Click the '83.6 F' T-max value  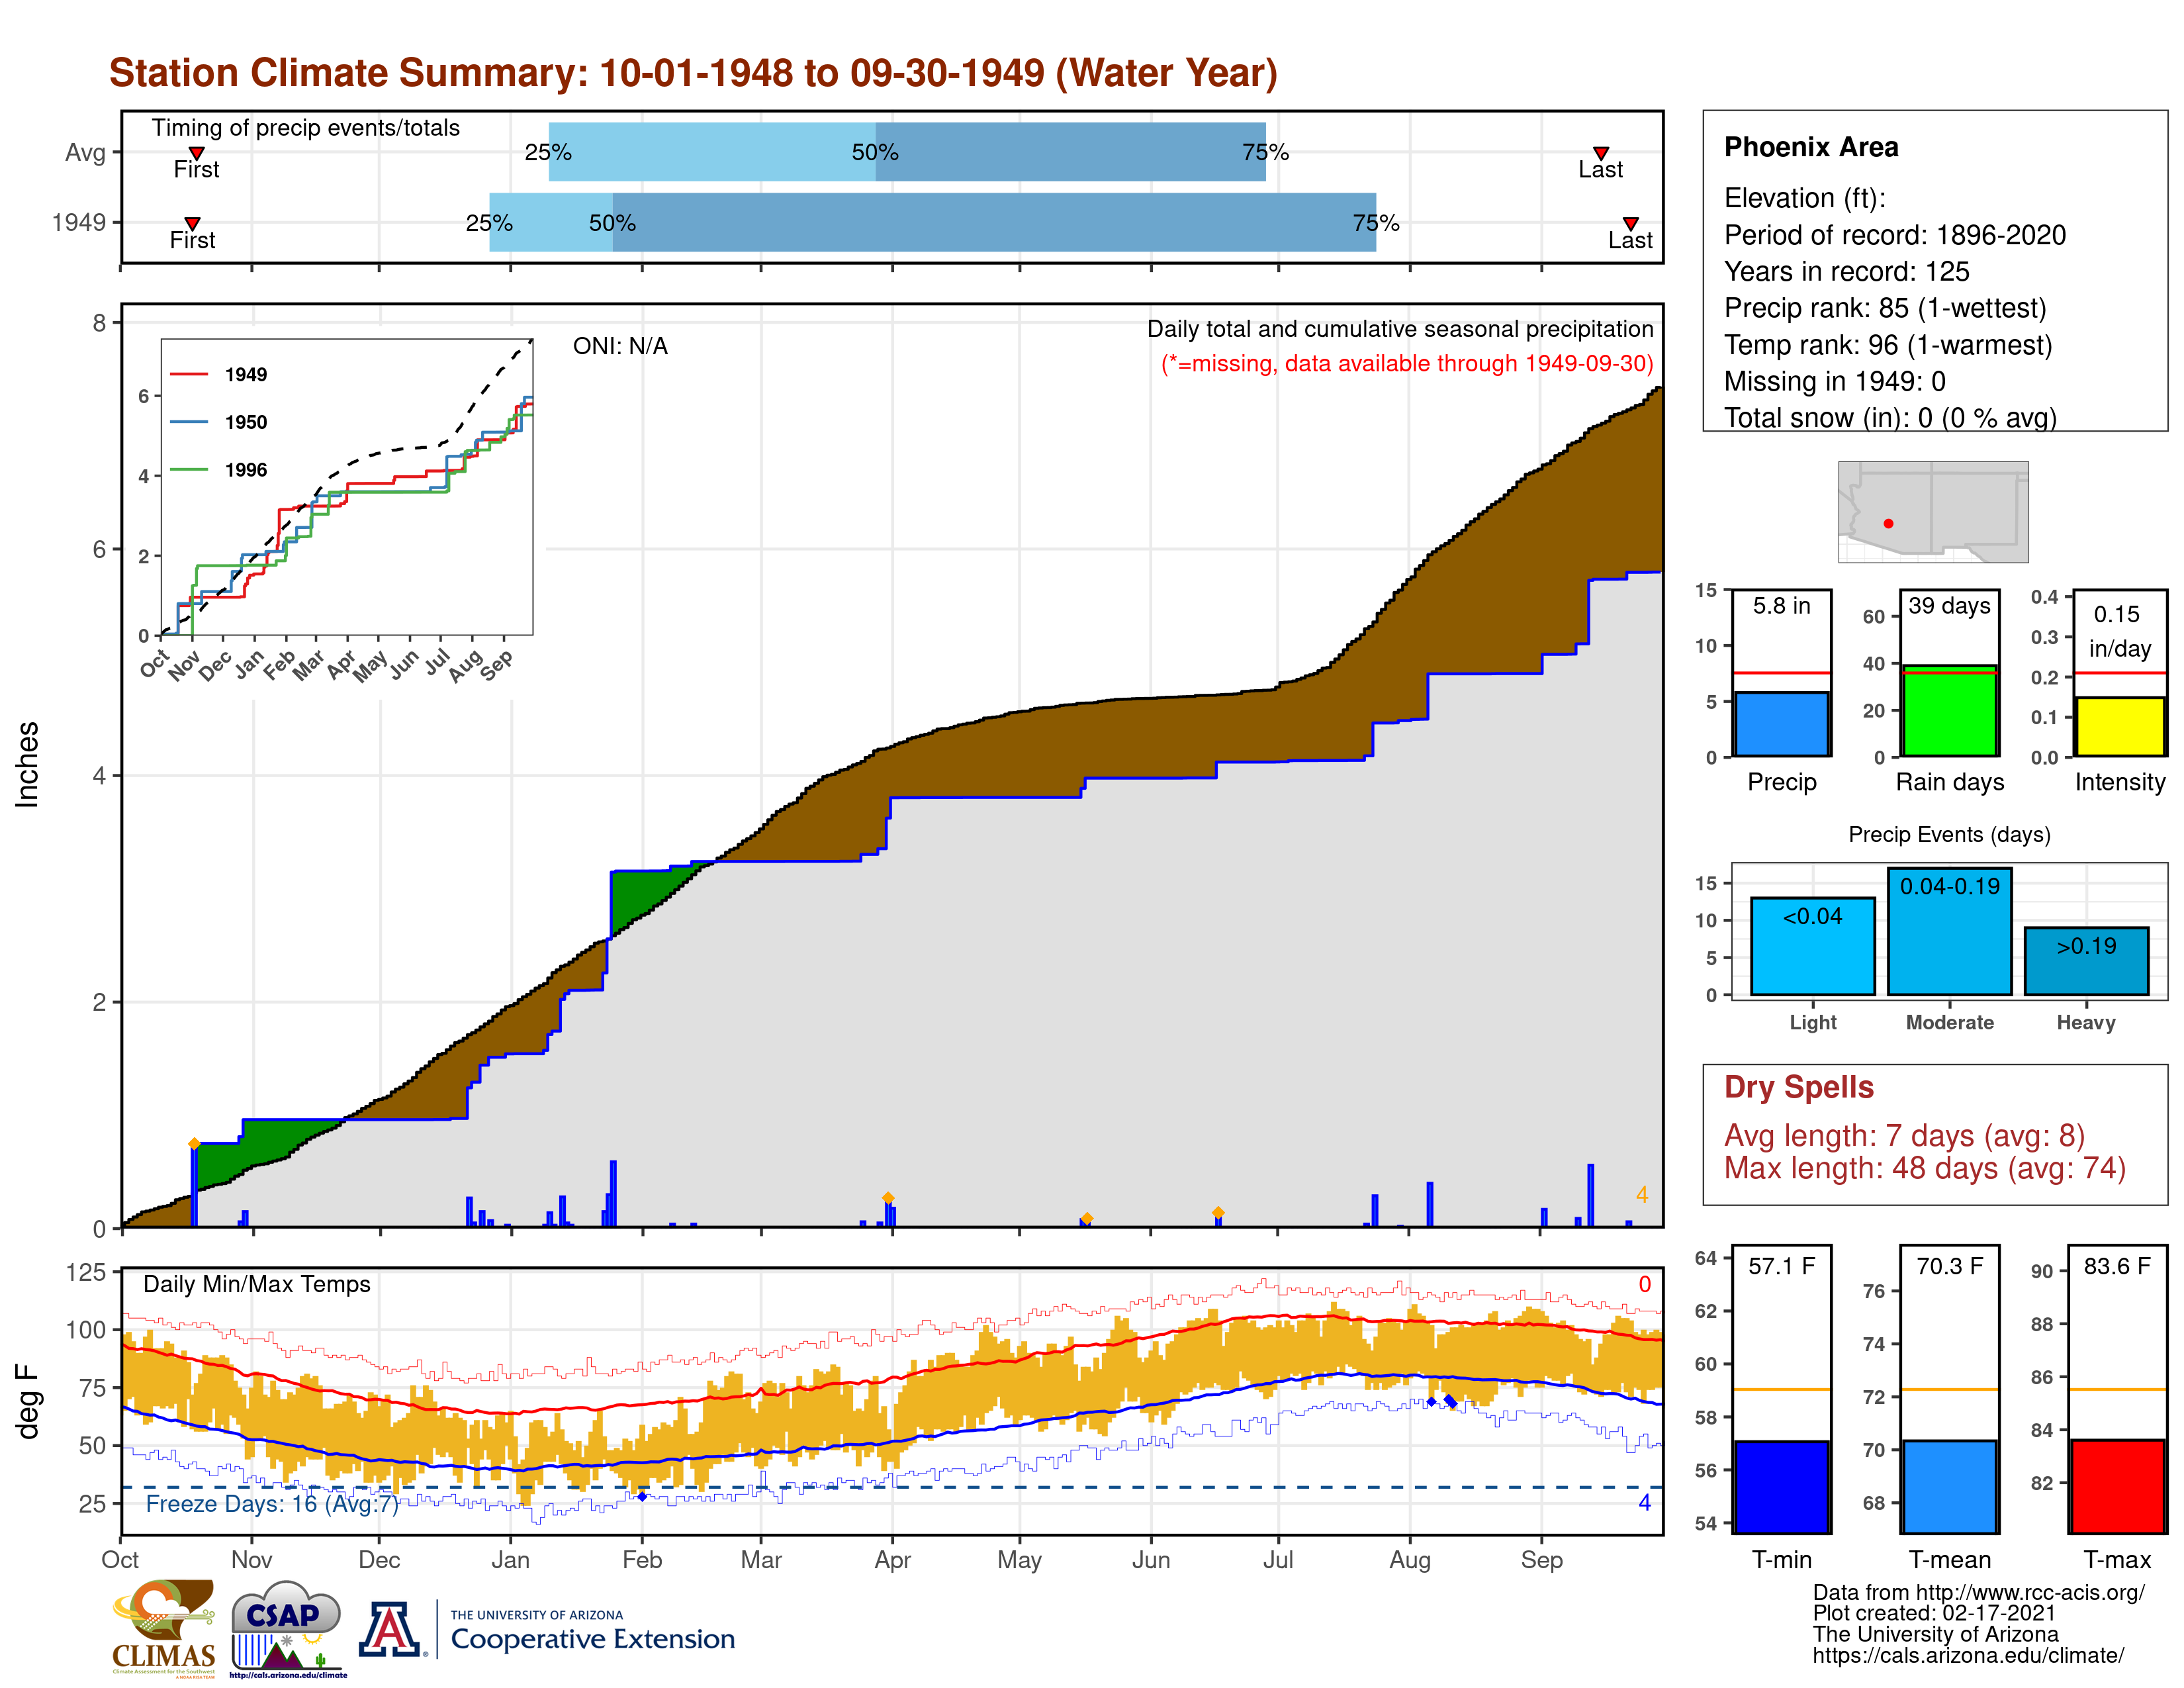point(2118,1266)
